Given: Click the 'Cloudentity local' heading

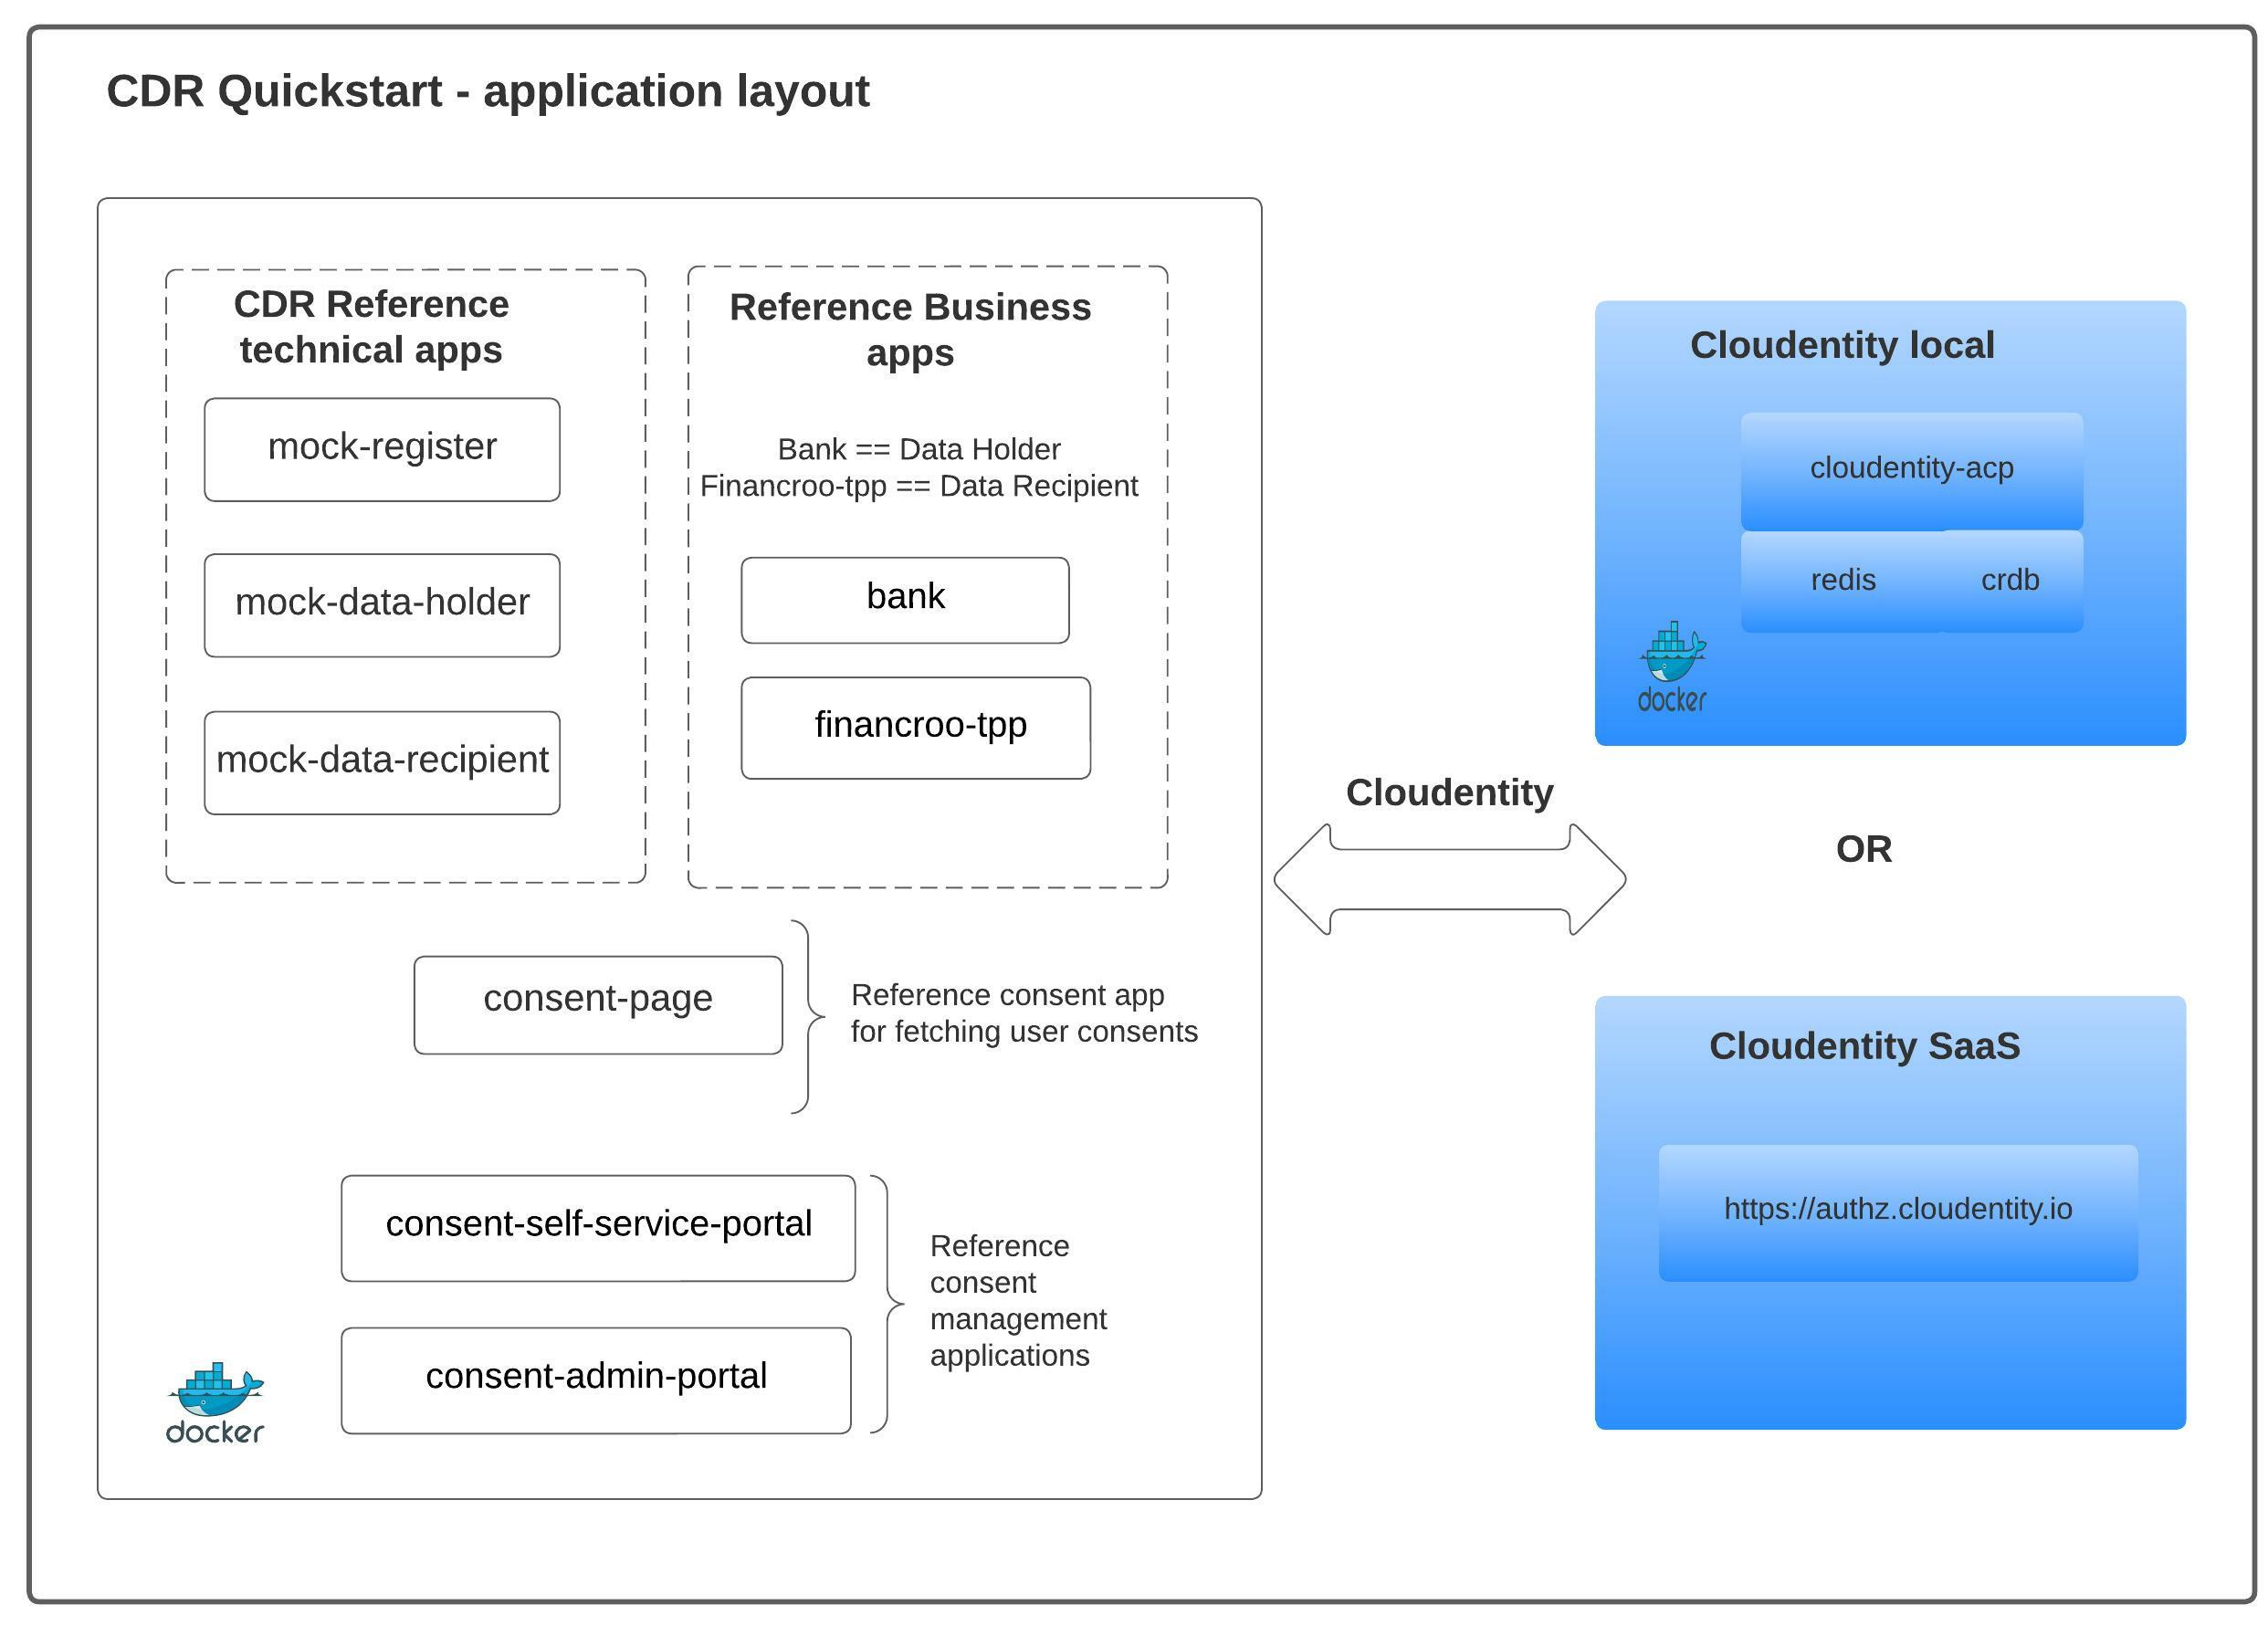Looking at the screenshot, I should coord(1842,345).
